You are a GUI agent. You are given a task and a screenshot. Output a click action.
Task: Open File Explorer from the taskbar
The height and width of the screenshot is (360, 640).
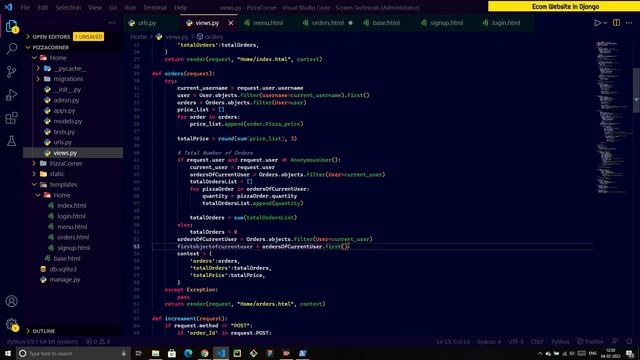click(156, 353)
